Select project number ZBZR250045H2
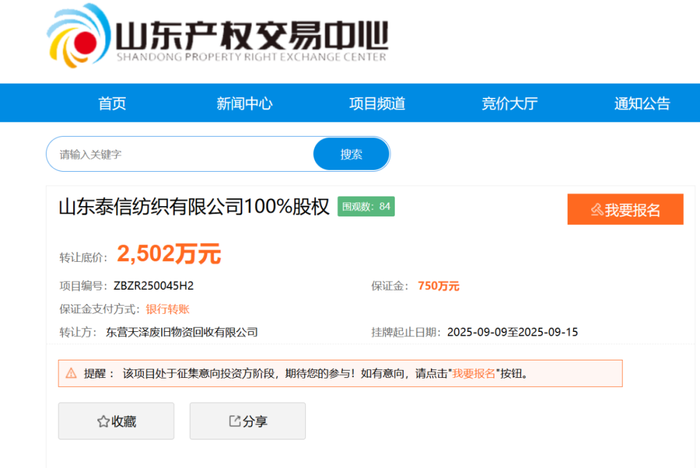The height and width of the screenshot is (468, 700). pyautogui.click(x=154, y=286)
